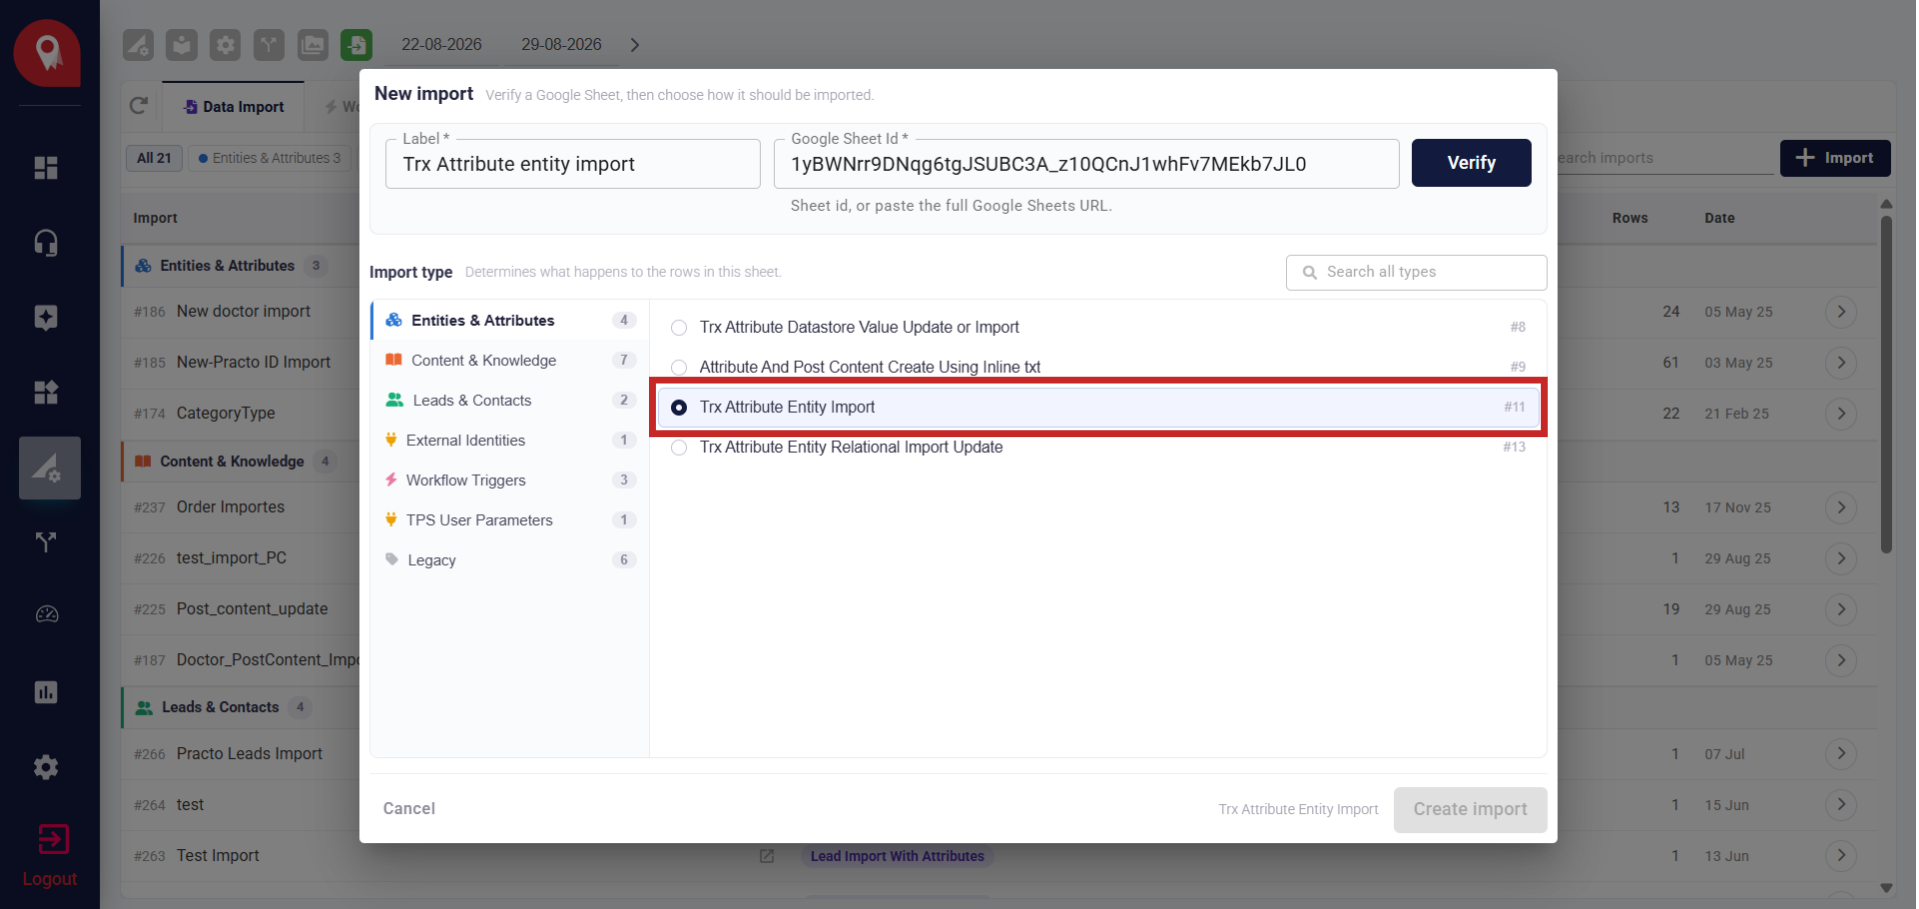Click the Google Sheet Id input field
The height and width of the screenshot is (909, 1919).
tap(1086, 164)
